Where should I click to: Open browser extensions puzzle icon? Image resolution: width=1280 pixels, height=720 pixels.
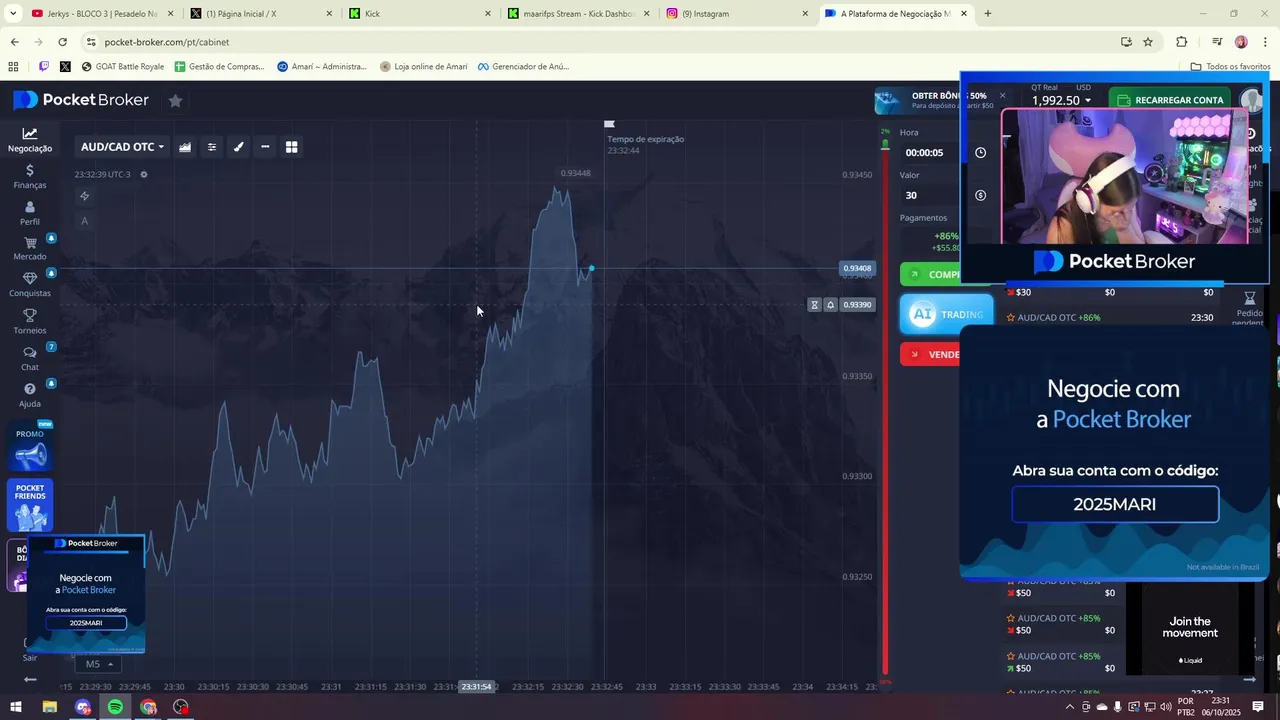point(1182,42)
